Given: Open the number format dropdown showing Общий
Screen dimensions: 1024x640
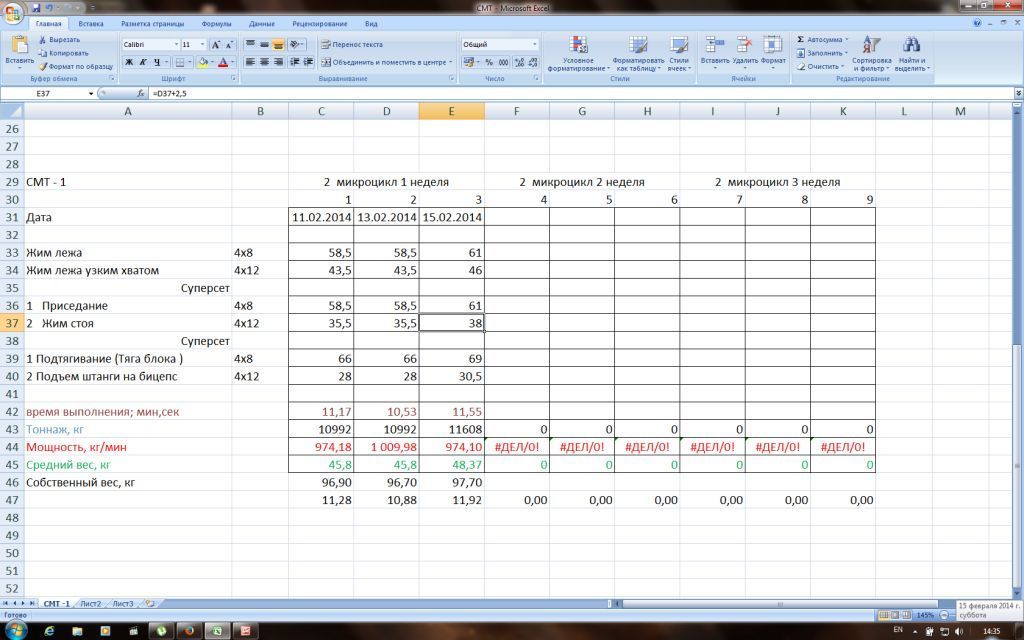Looking at the screenshot, I should [x=535, y=45].
